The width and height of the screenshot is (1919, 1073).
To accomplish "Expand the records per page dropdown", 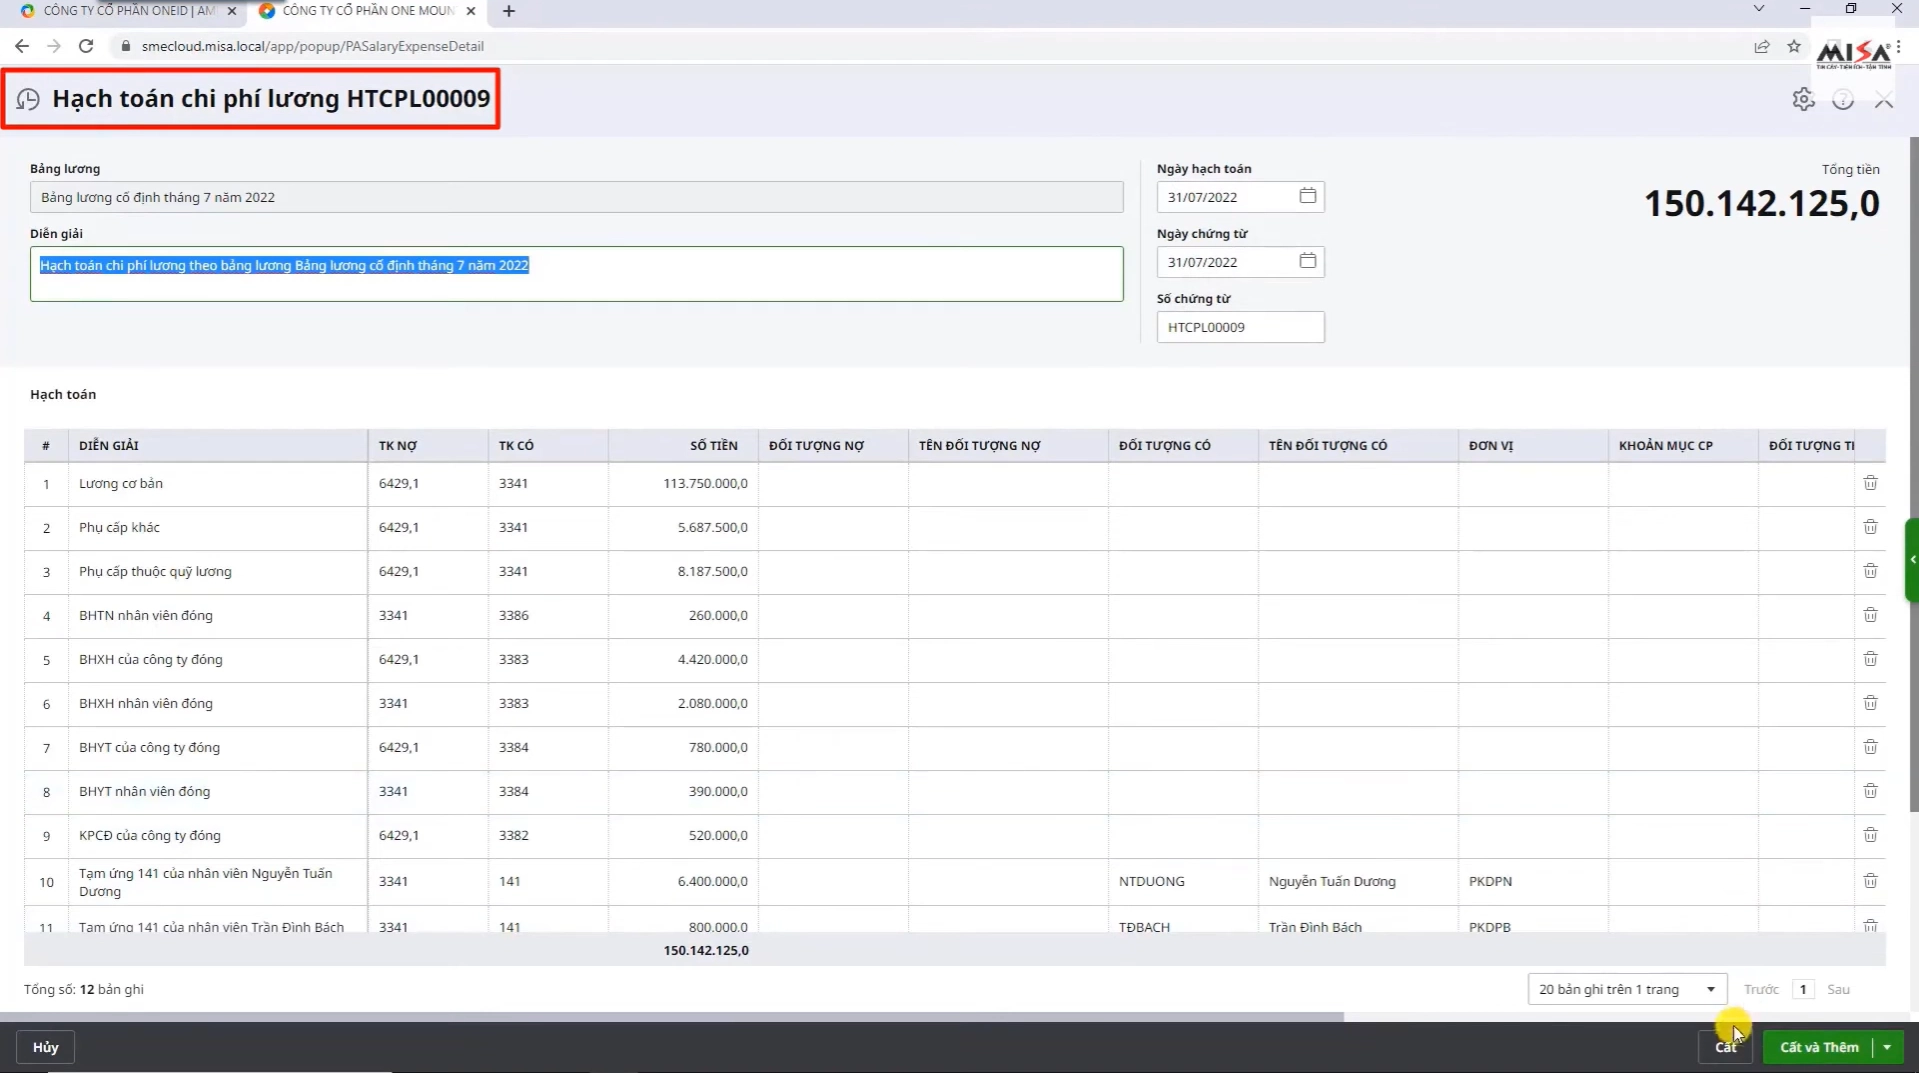I will point(1710,989).
